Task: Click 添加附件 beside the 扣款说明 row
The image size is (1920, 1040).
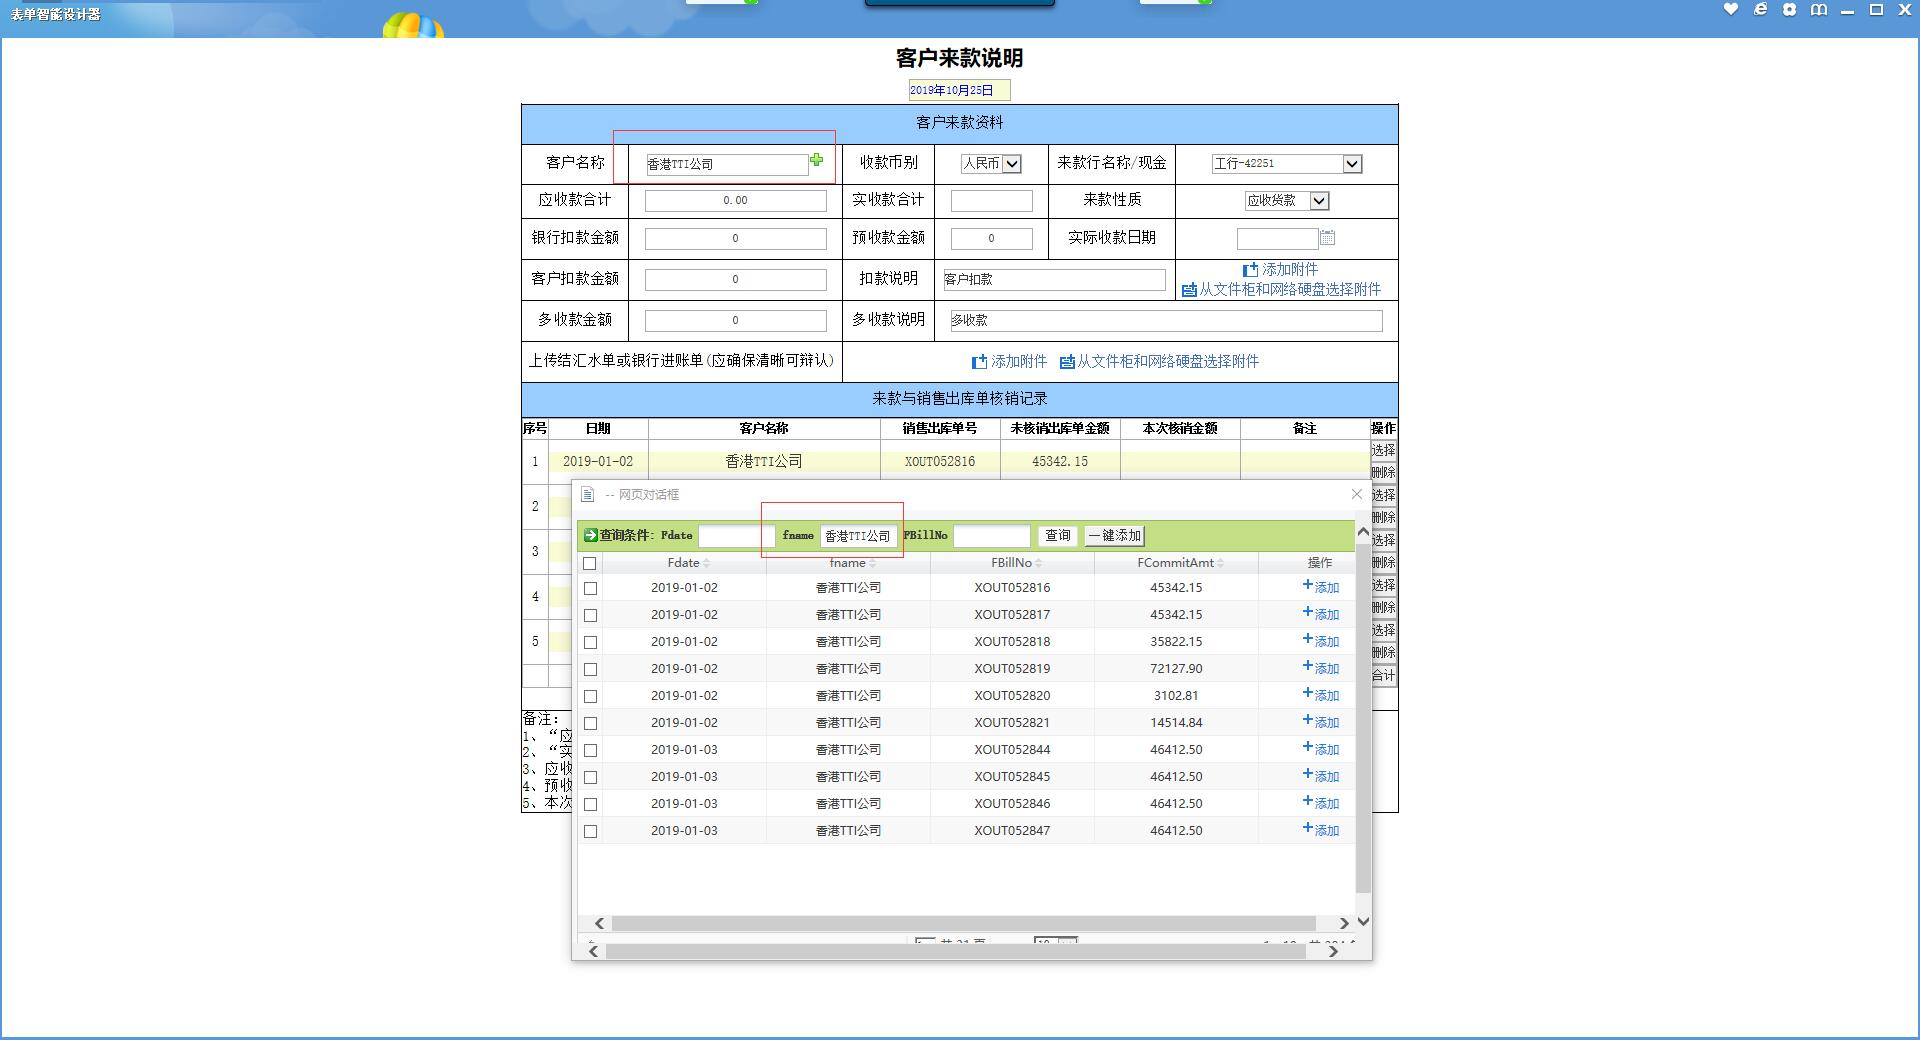Action: 1280,270
